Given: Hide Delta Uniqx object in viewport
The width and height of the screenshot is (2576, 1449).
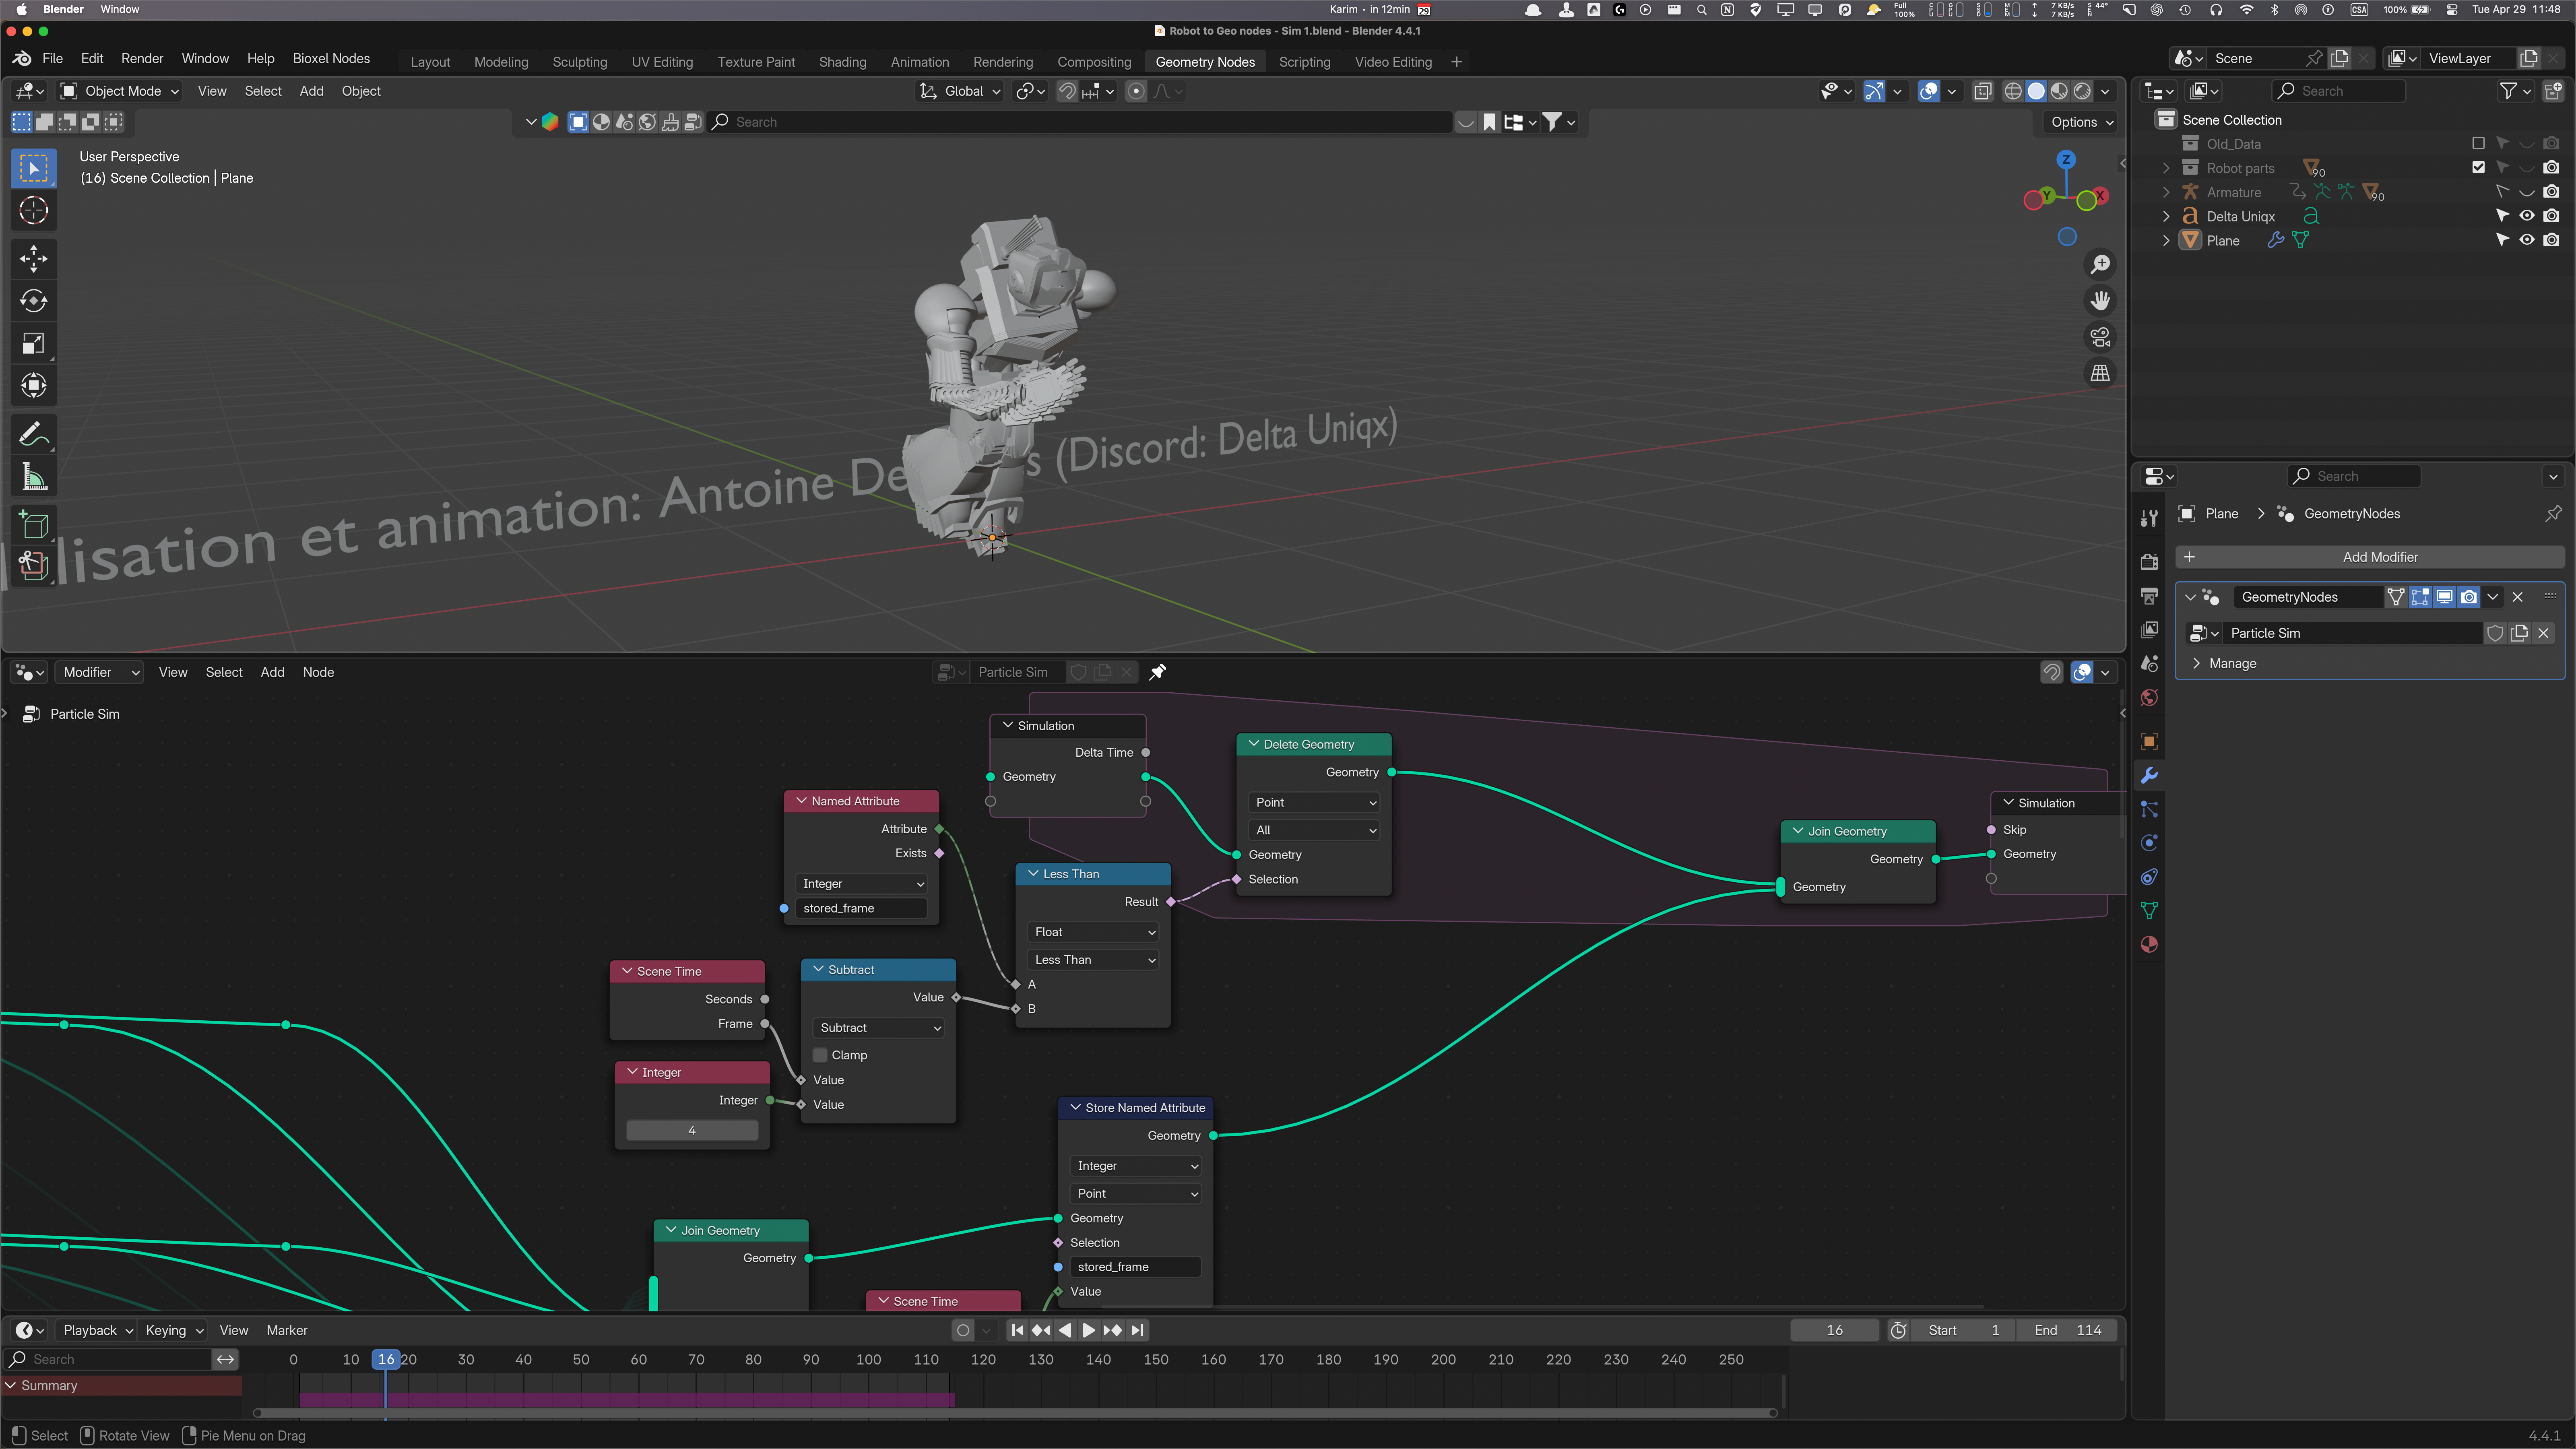Looking at the screenshot, I should pos(2527,216).
